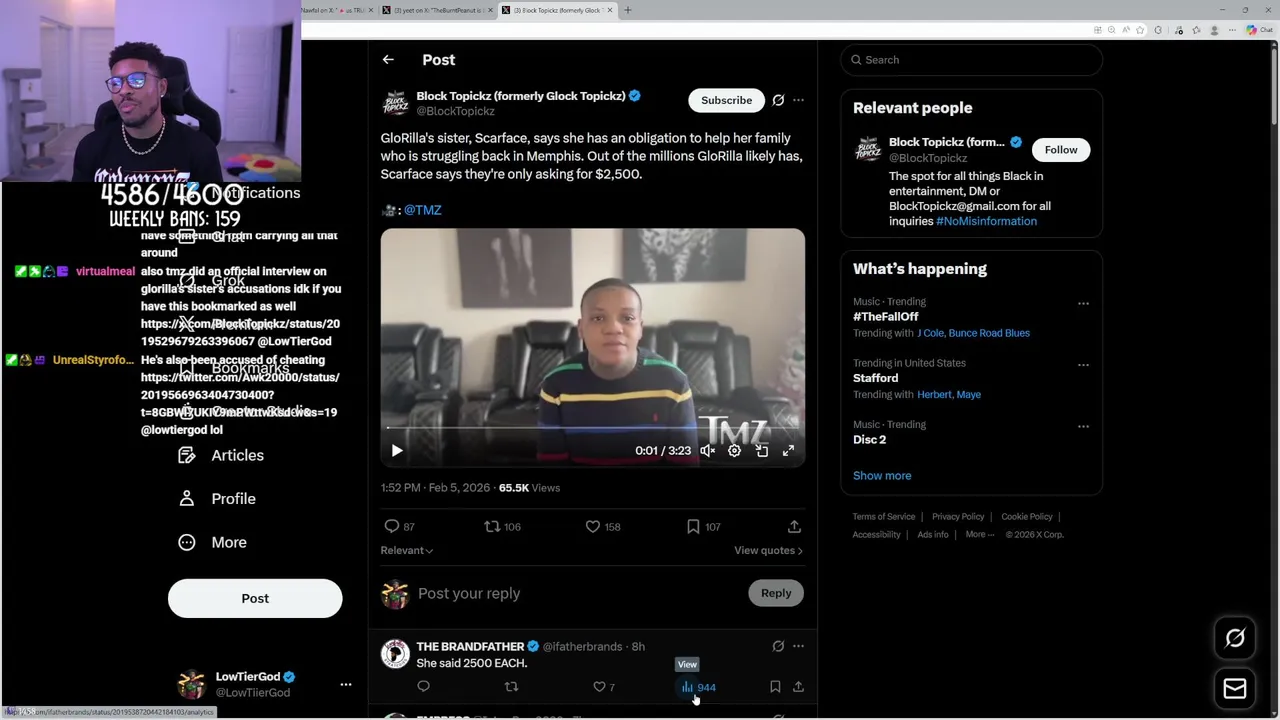Click J Cole, Bunce Road Blues link
This screenshot has height=720, width=1280.
(973, 333)
